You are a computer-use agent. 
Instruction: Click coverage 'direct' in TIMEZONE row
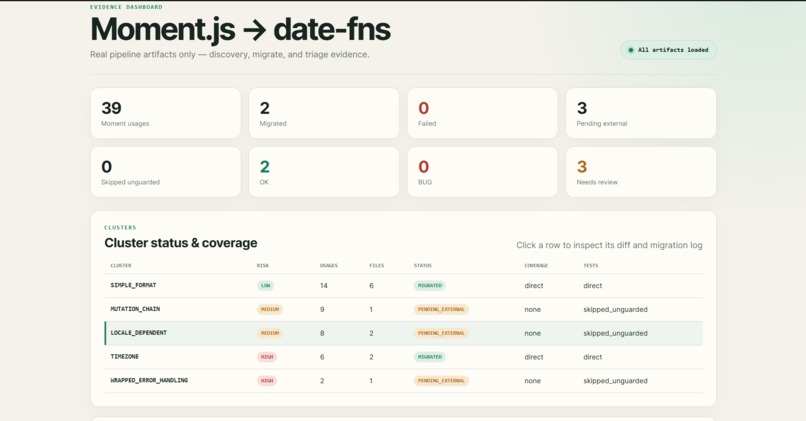[x=534, y=357]
